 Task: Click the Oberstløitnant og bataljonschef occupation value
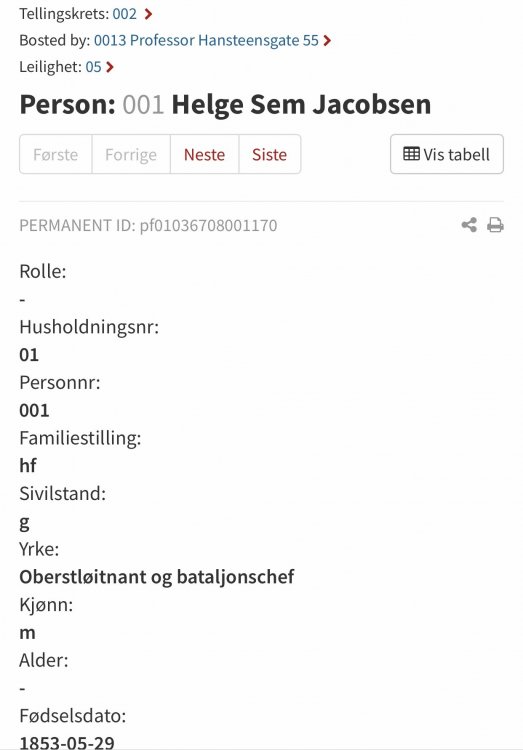coord(156,577)
